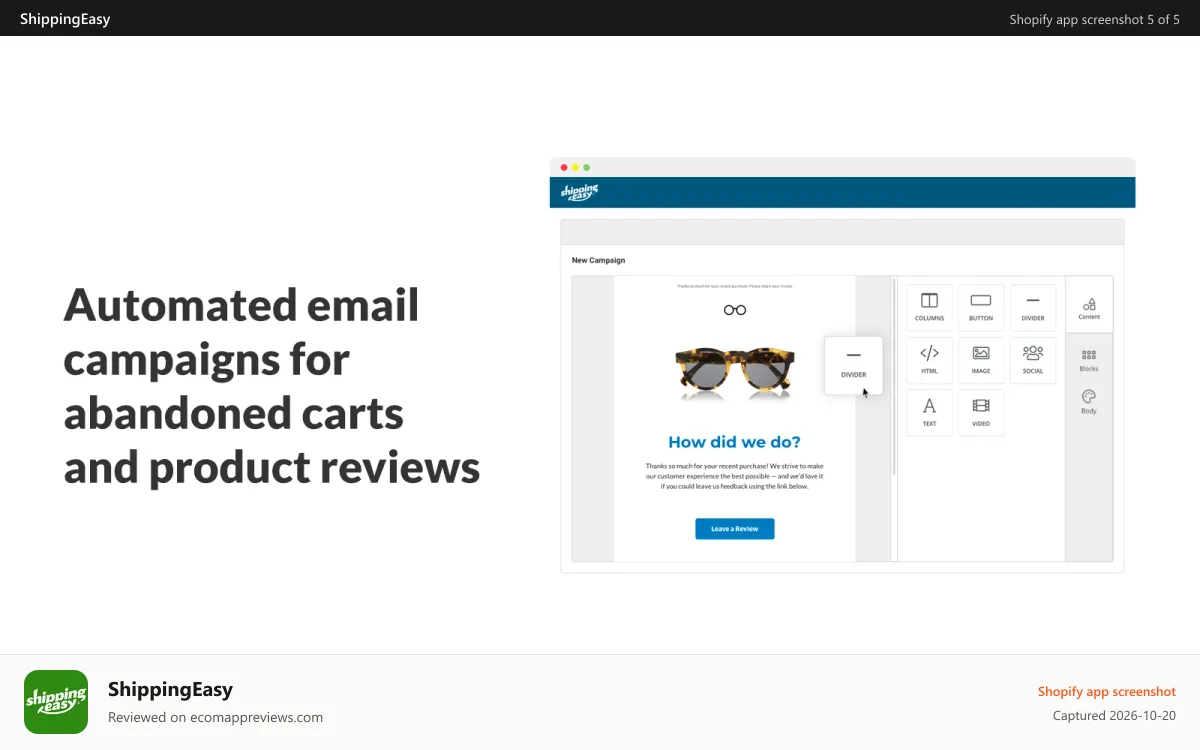Viewport: 1200px width, 750px height.
Task: Click the ShippingEasy title in top bar
Action: pyautogui.click(x=65, y=19)
